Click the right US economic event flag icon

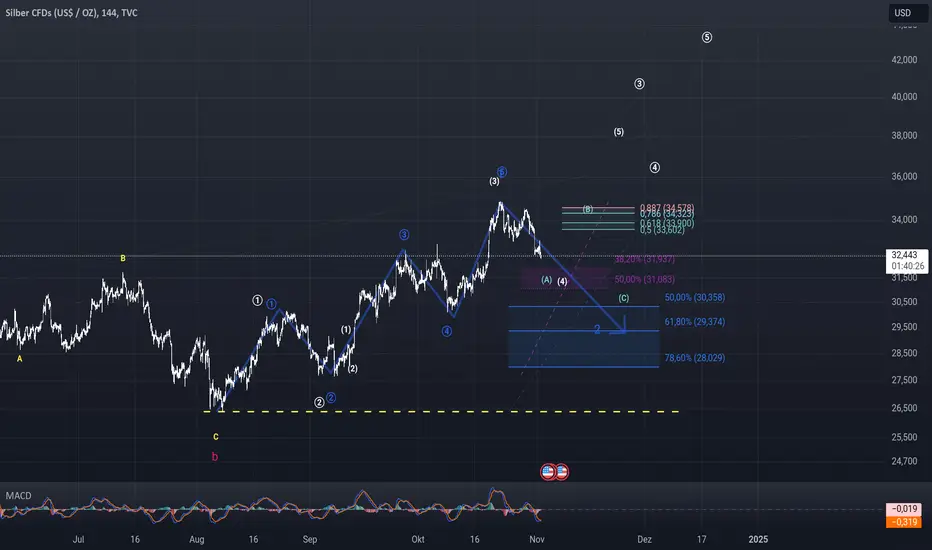[562, 472]
